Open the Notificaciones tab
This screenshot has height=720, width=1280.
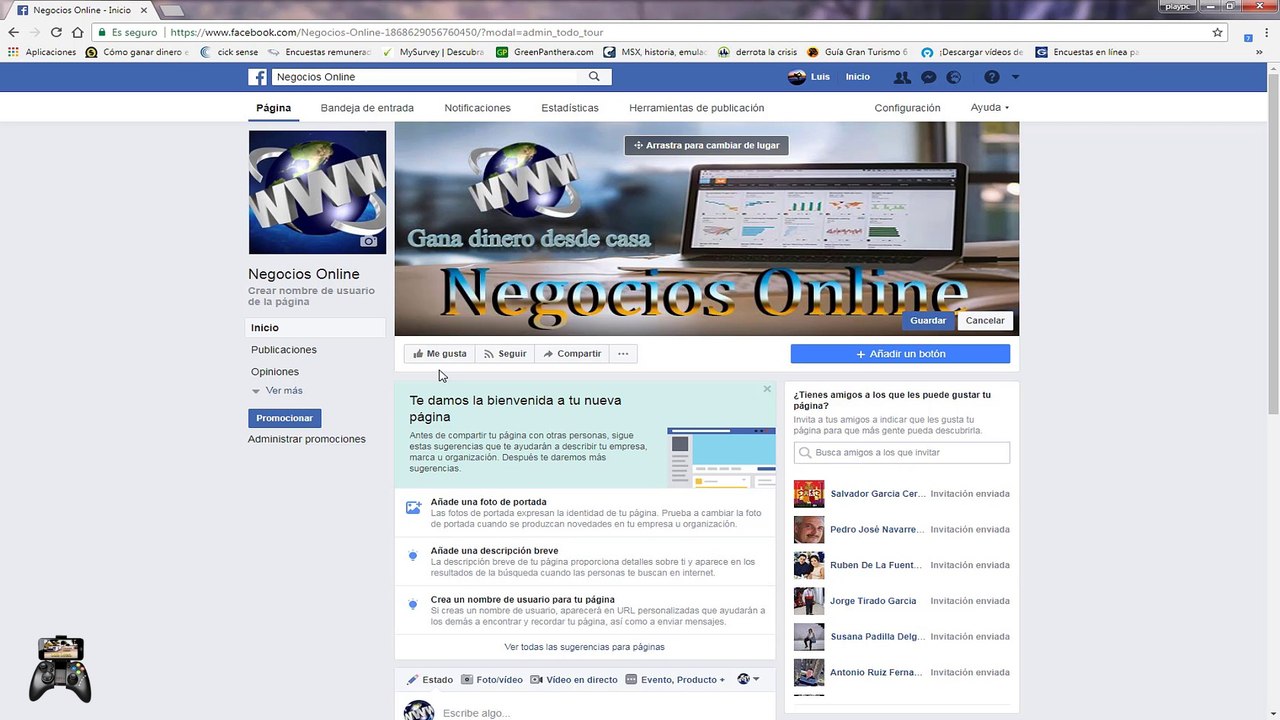[477, 108]
